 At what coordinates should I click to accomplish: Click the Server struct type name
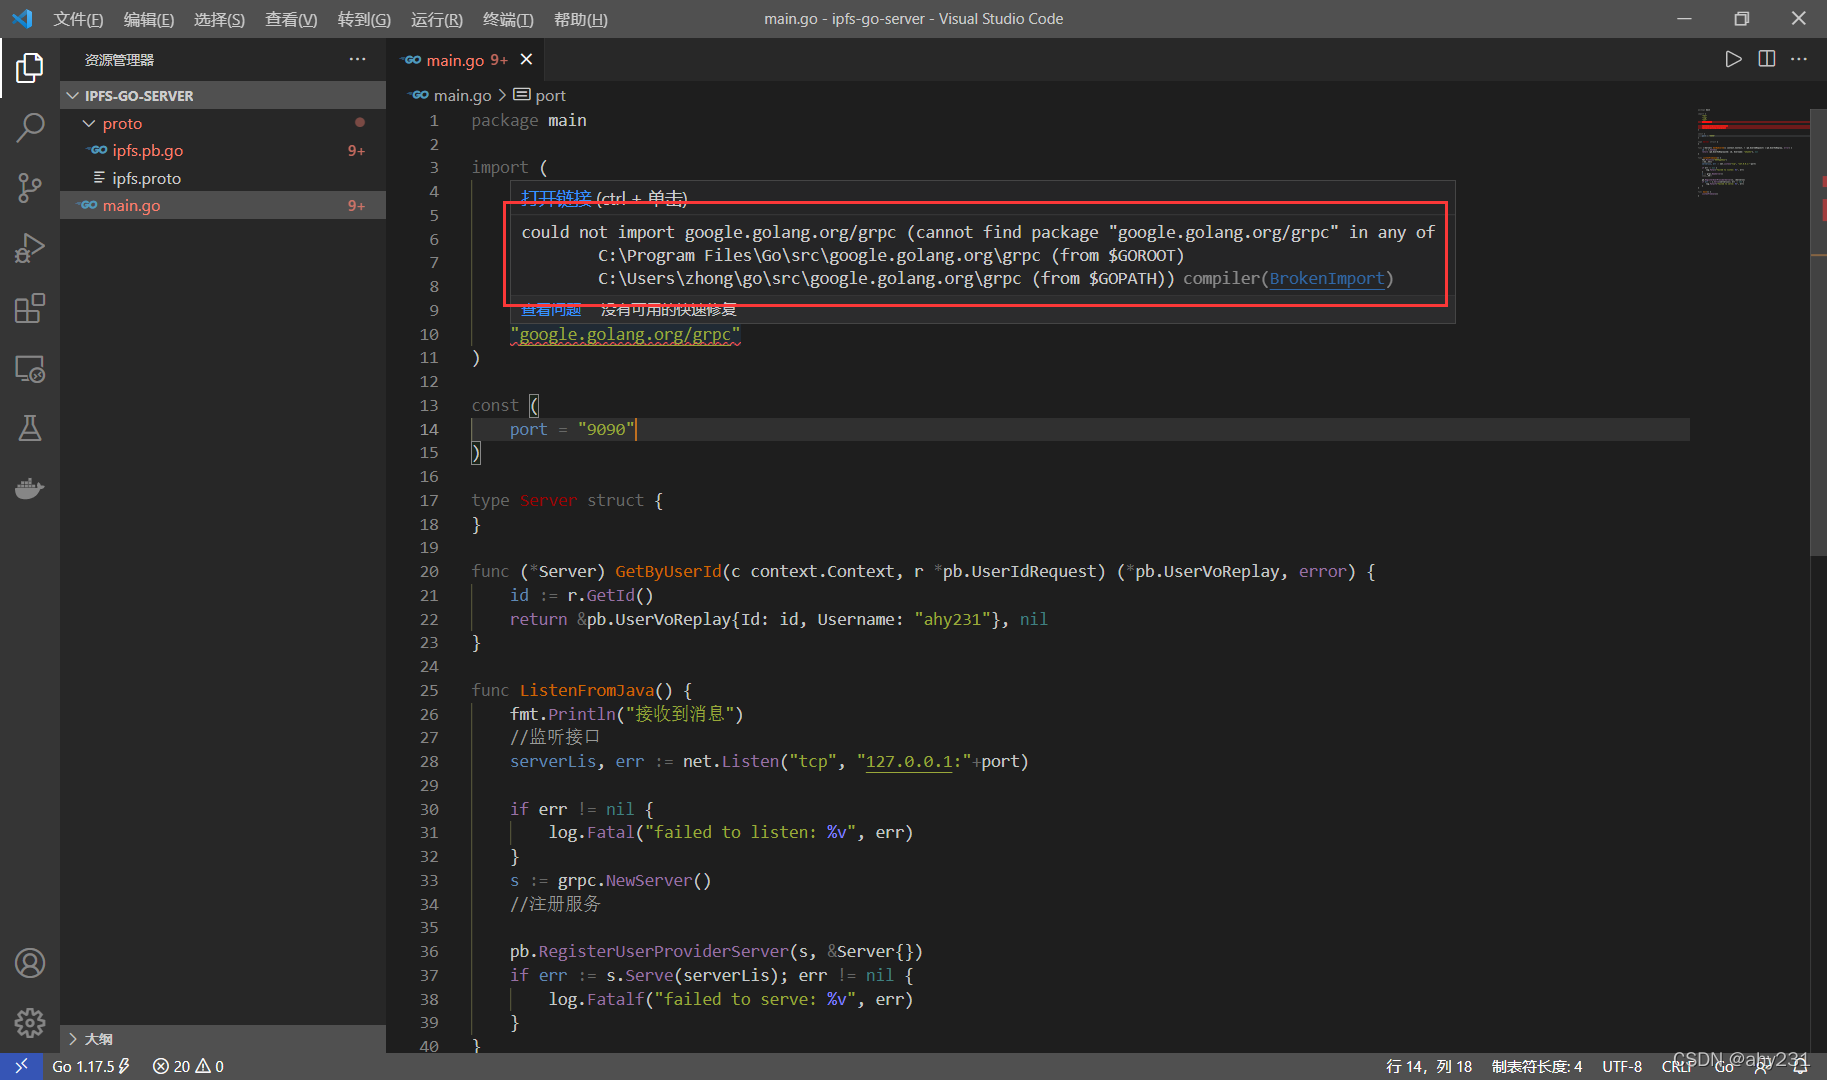click(548, 500)
